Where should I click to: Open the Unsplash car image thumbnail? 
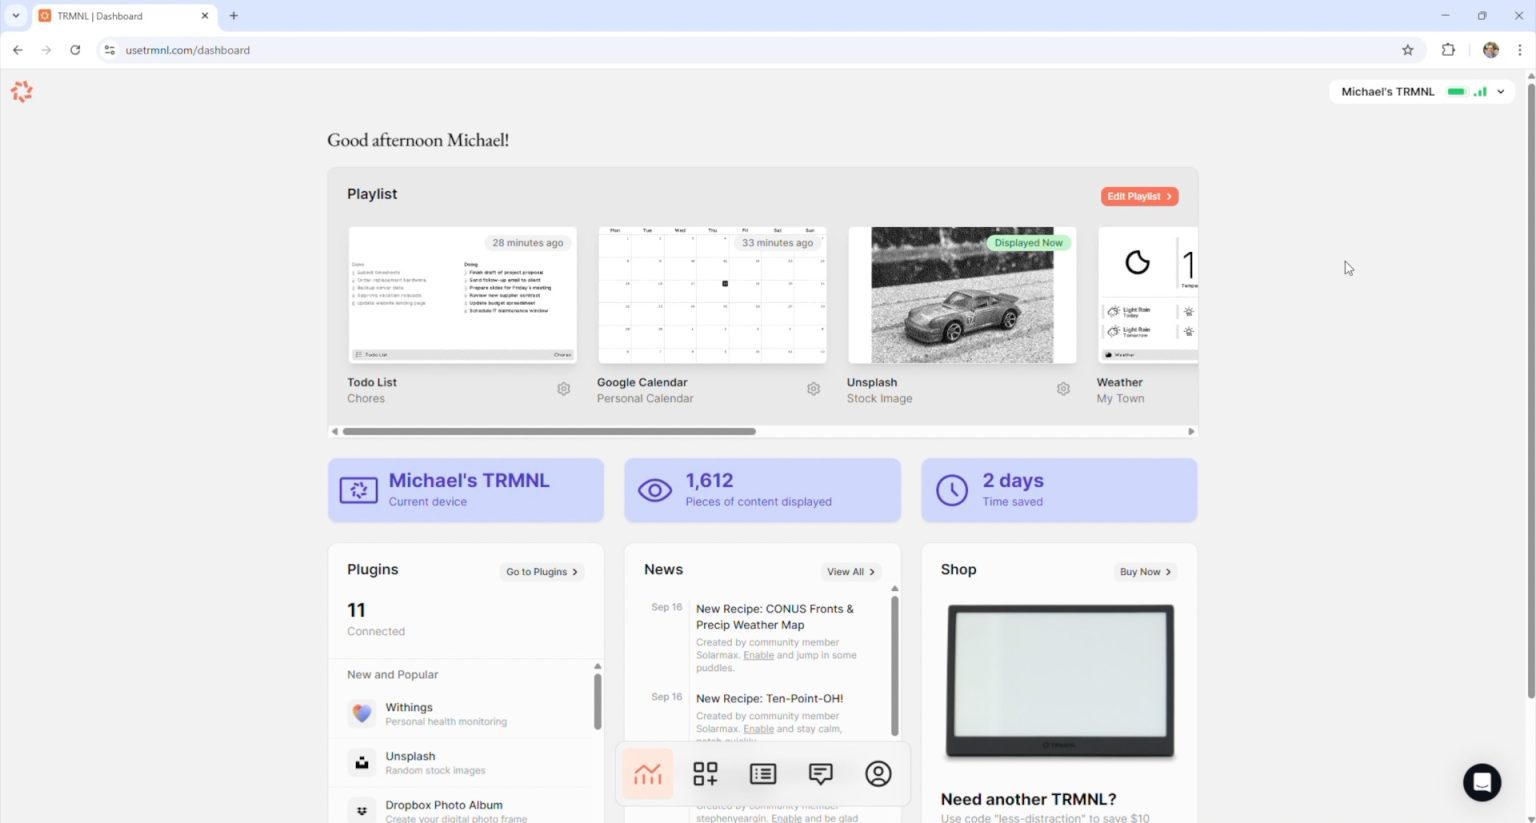pos(962,295)
